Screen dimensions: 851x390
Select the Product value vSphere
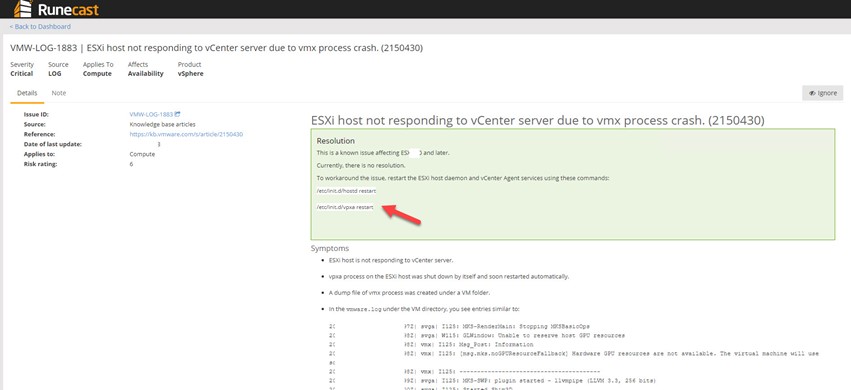pyautogui.click(x=190, y=74)
